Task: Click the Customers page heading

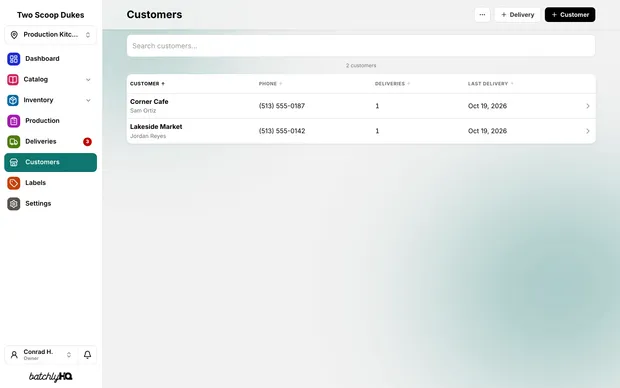Action: point(154,15)
